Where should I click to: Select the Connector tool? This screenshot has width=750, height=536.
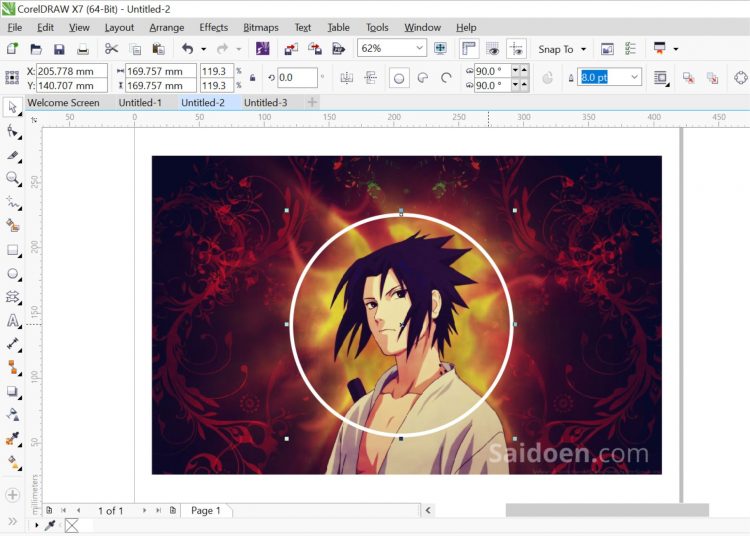click(x=12, y=368)
